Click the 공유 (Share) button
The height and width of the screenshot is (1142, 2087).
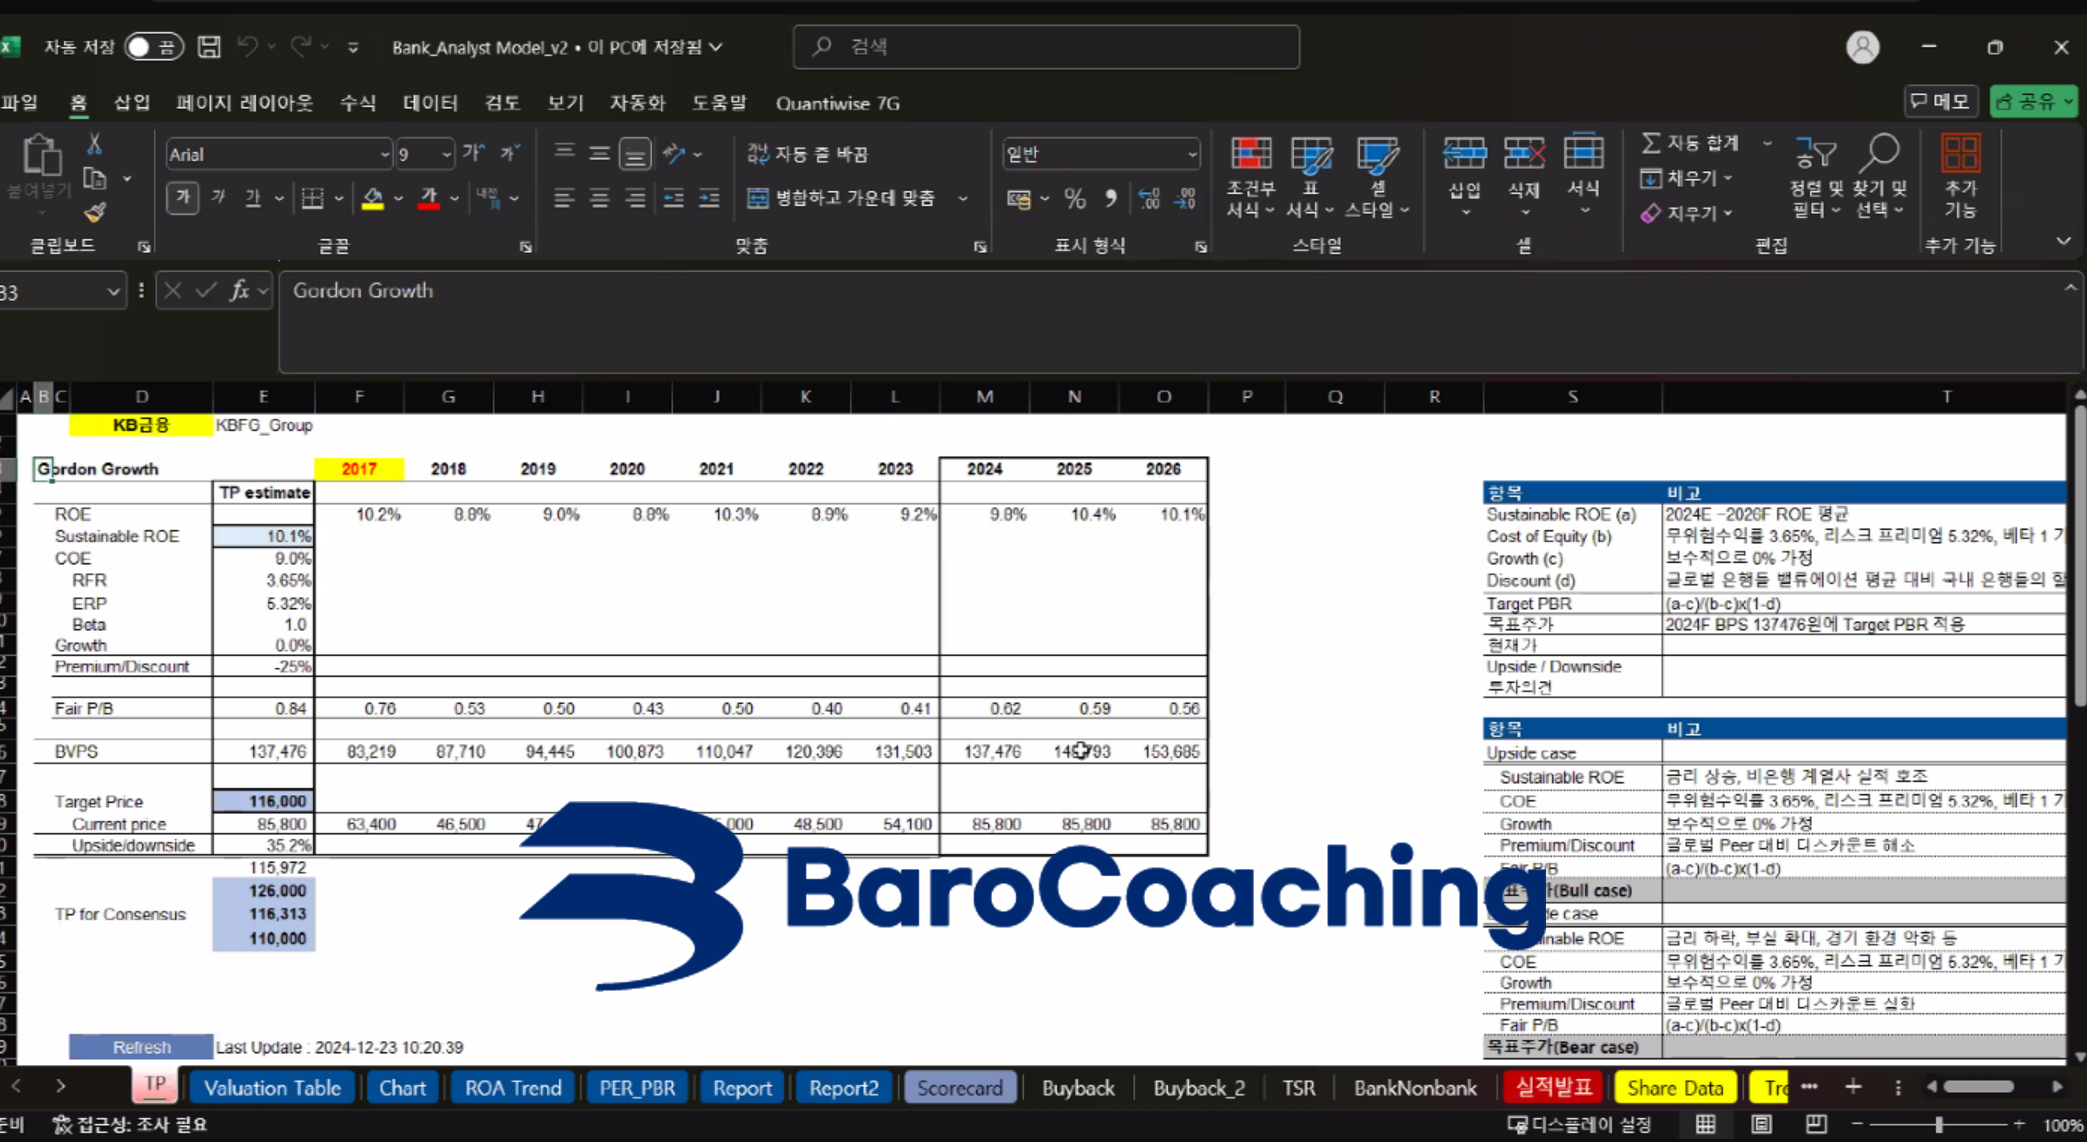[2032, 102]
